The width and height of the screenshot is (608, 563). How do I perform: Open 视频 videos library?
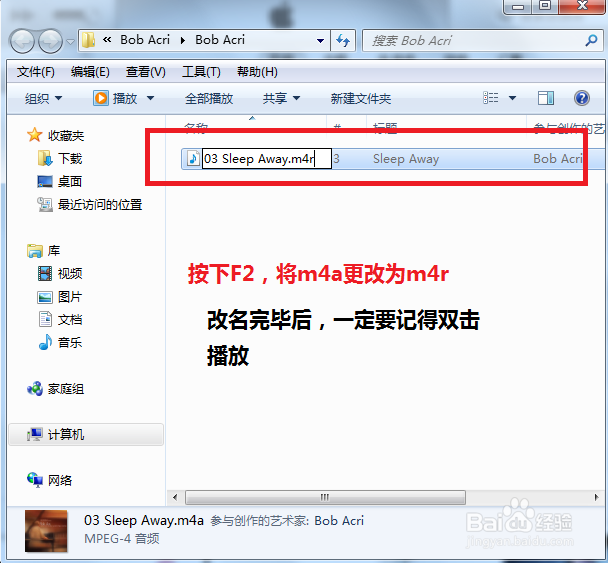(x=70, y=274)
